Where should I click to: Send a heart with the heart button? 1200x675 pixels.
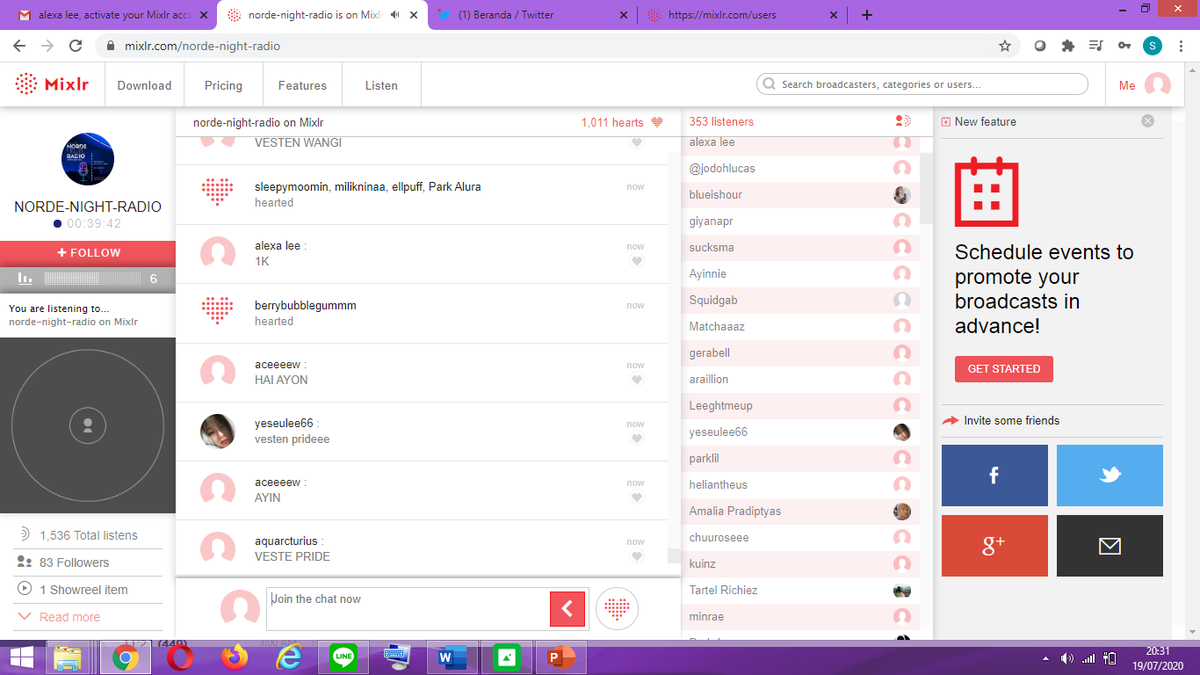(x=617, y=607)
